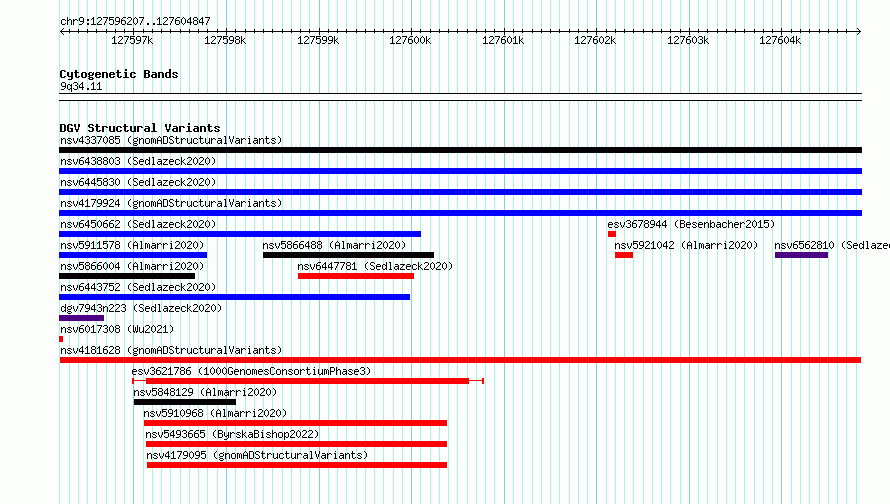Select the red esv3621786 variant bar

307,381
